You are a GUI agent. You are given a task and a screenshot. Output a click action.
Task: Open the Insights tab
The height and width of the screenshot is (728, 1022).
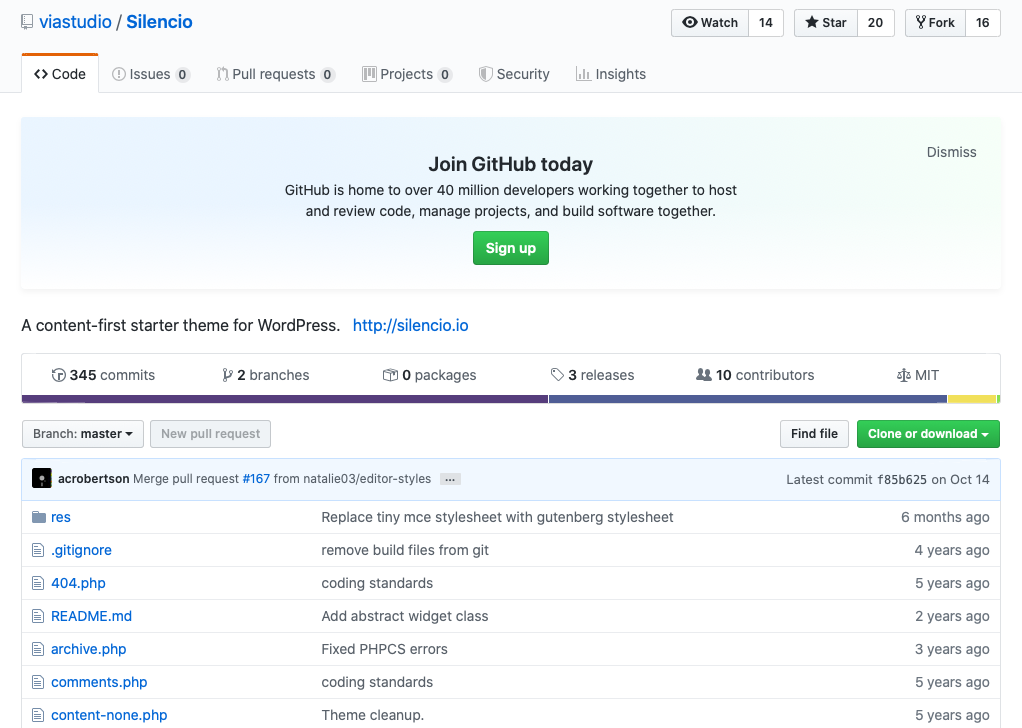[x=611, y=74]
